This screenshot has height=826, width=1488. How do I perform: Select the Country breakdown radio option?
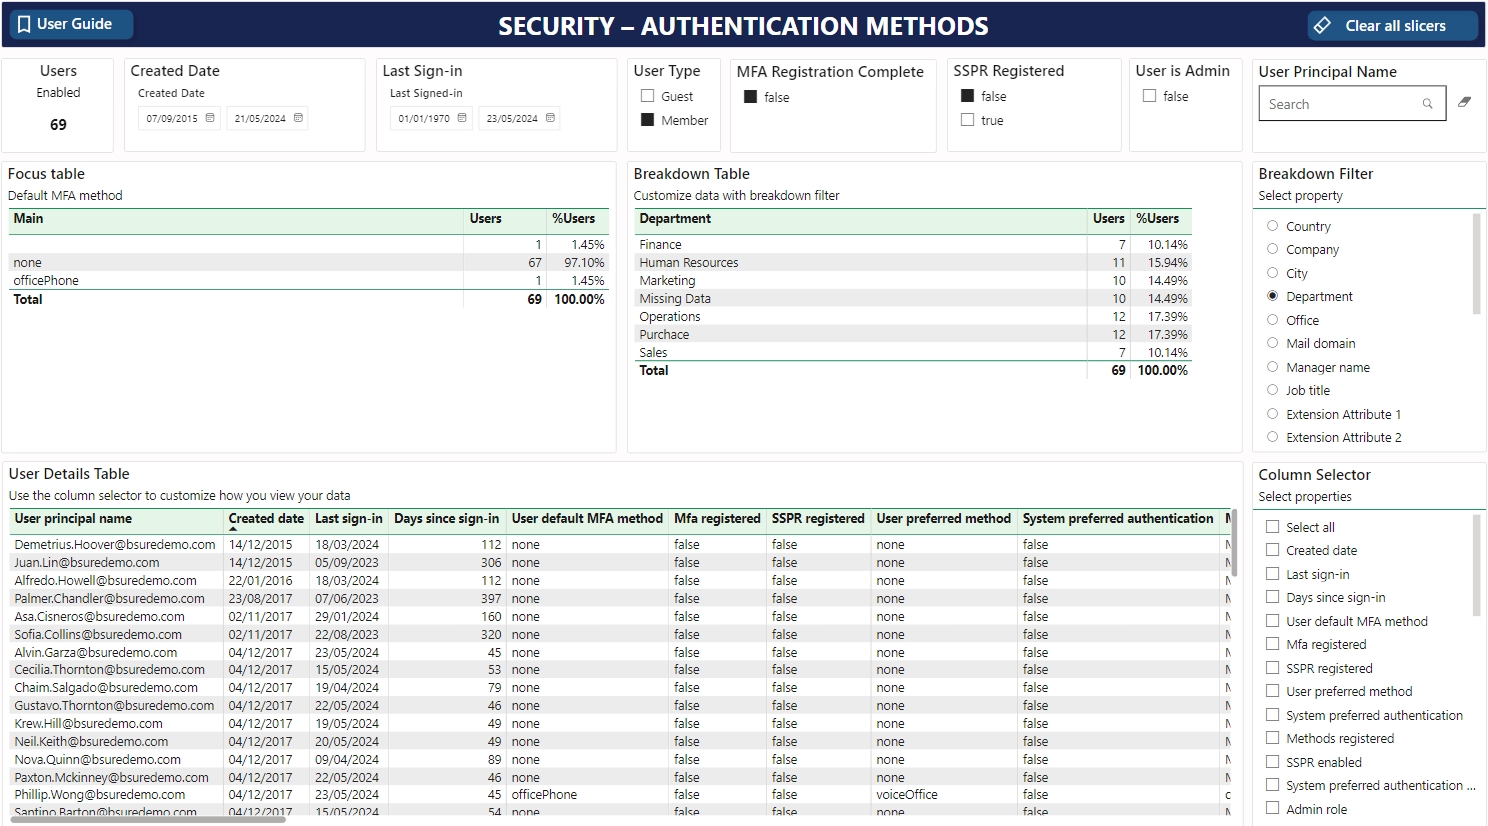click(1272, 226)
